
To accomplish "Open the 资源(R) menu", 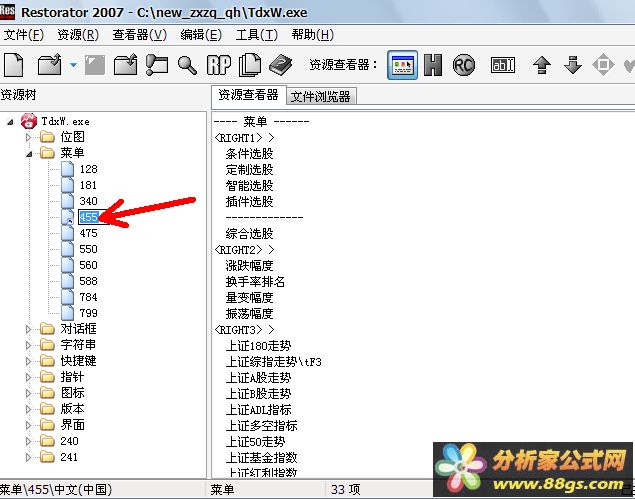I will coord(78,35).
